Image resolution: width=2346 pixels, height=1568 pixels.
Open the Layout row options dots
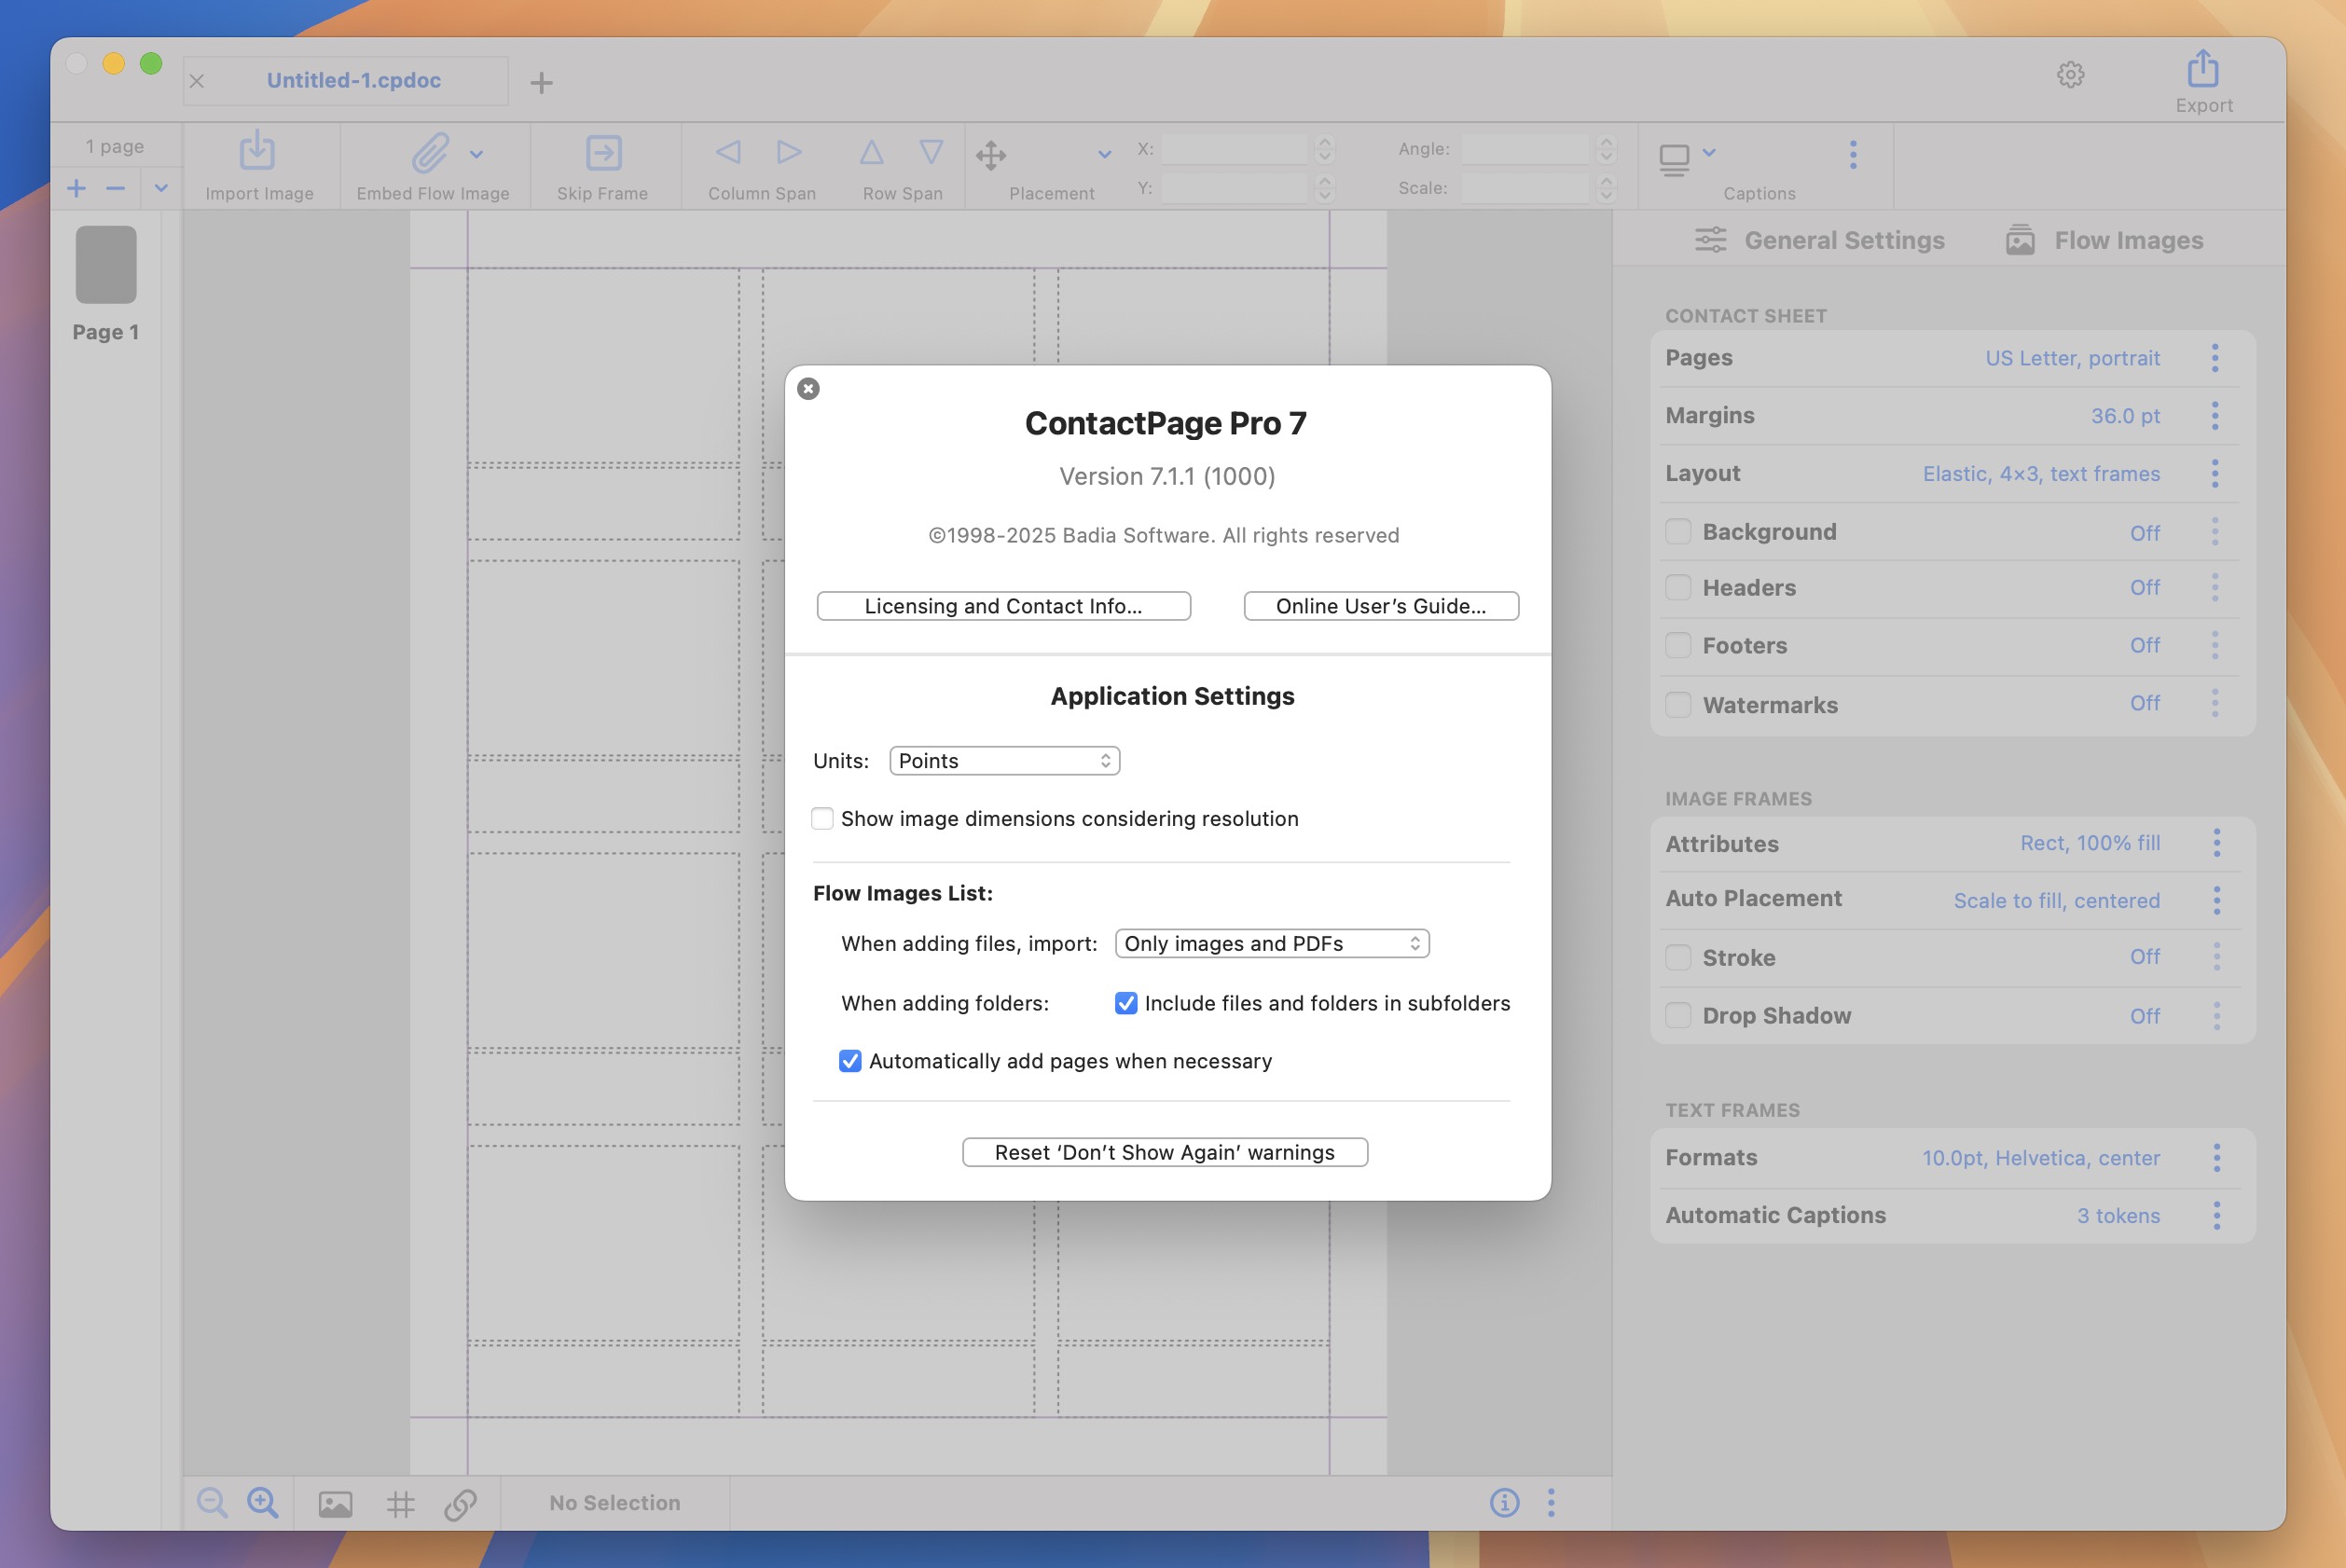[2214, 473]
